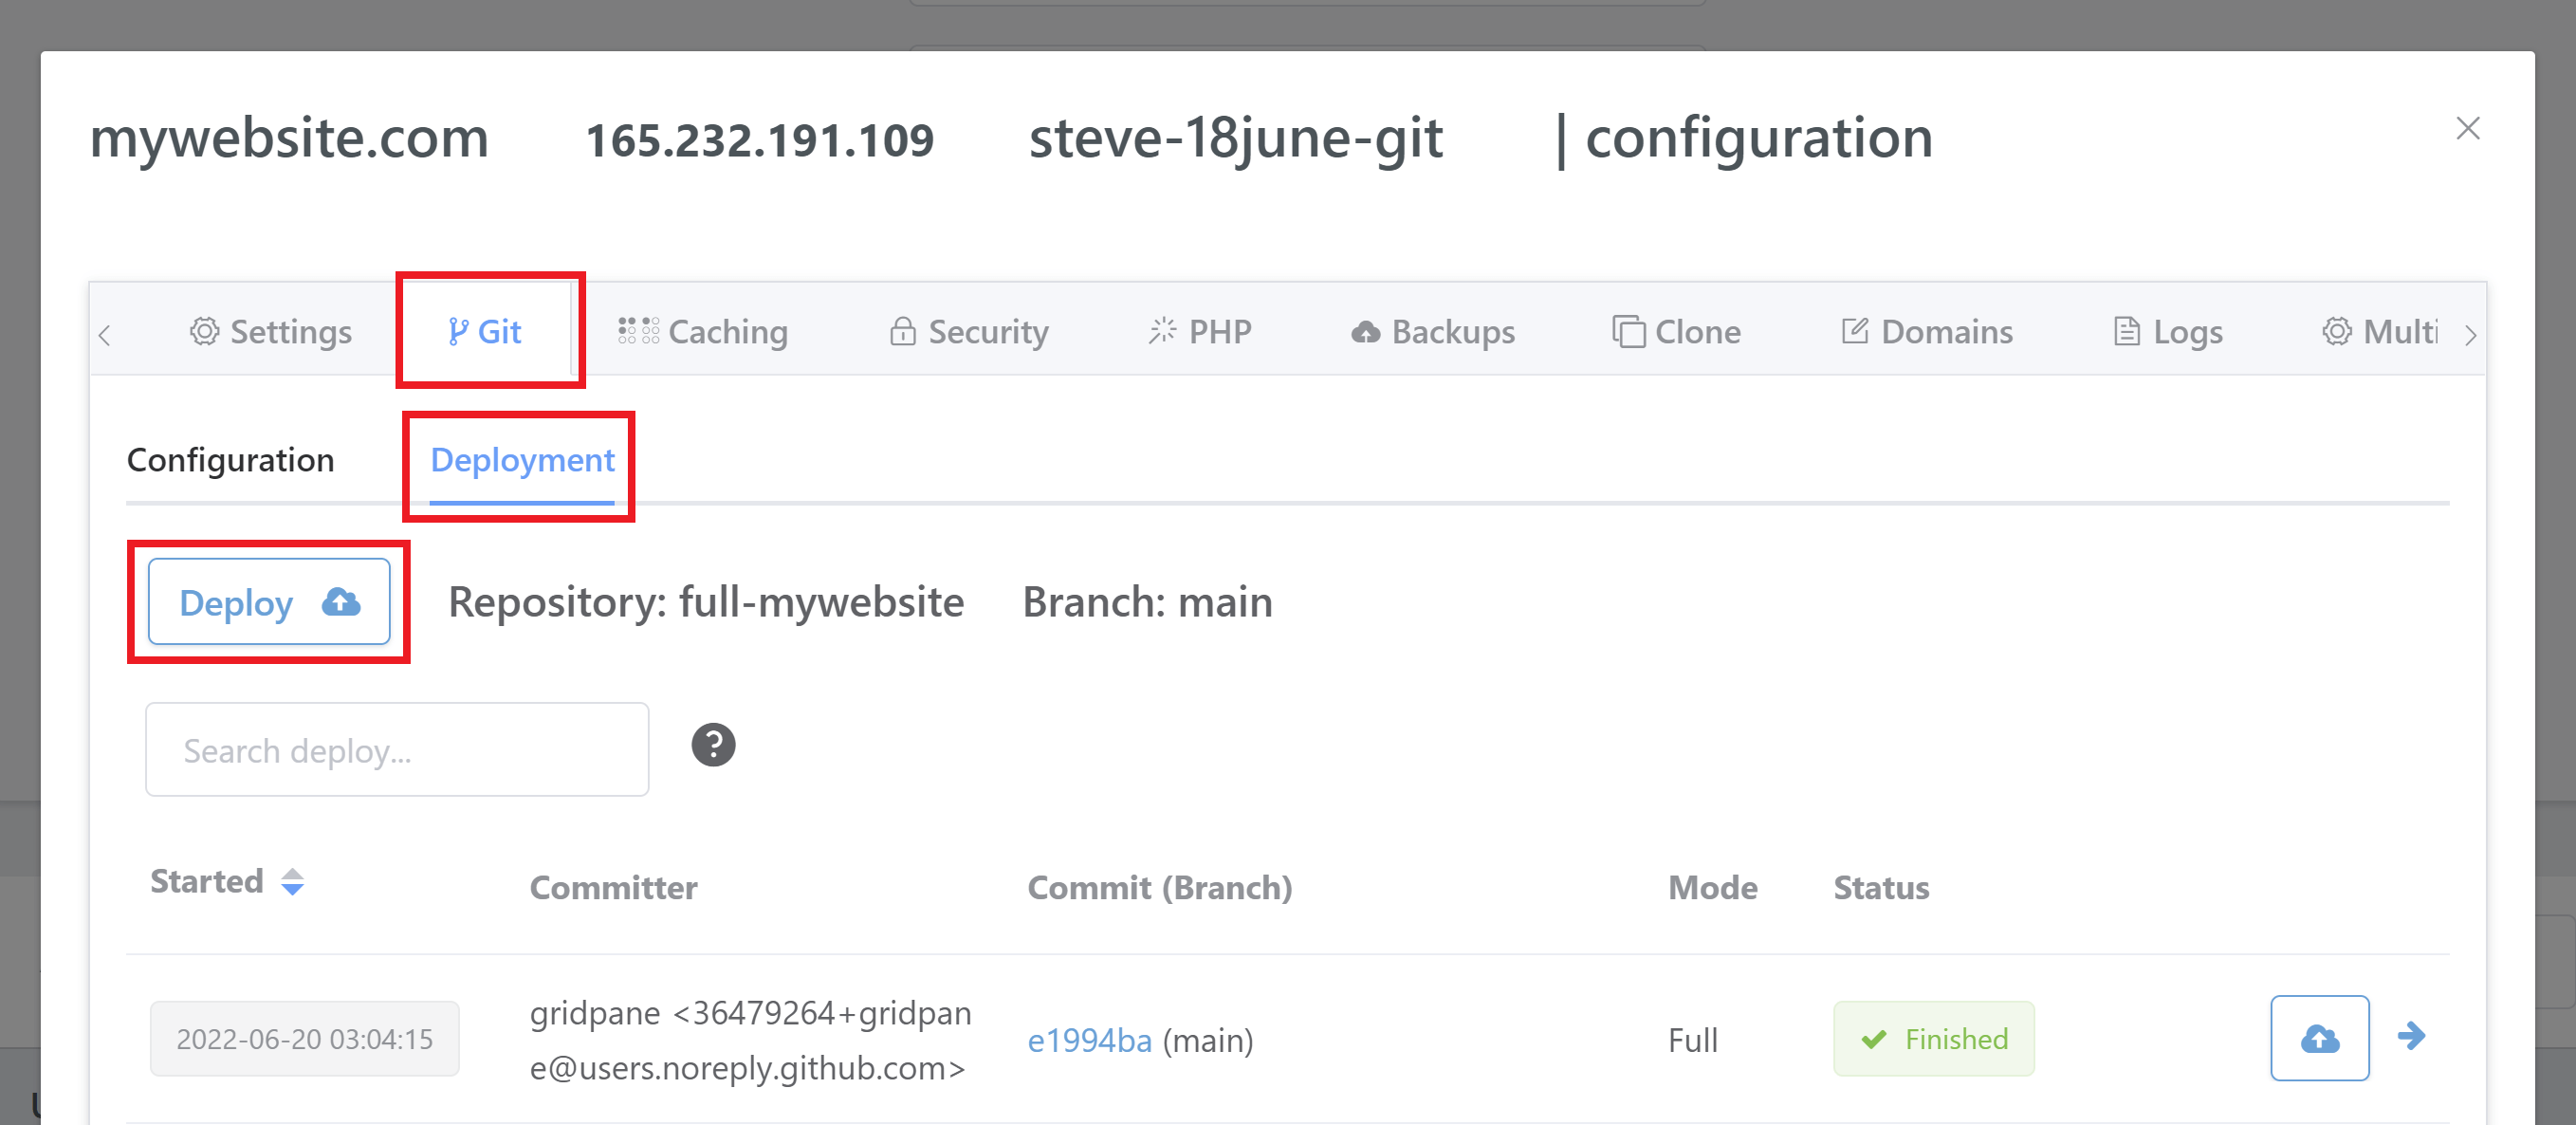Click the Search deploy input field
Viewport: 2576px width, 1125px height.
pyautogui.click(x=397, y=750)
